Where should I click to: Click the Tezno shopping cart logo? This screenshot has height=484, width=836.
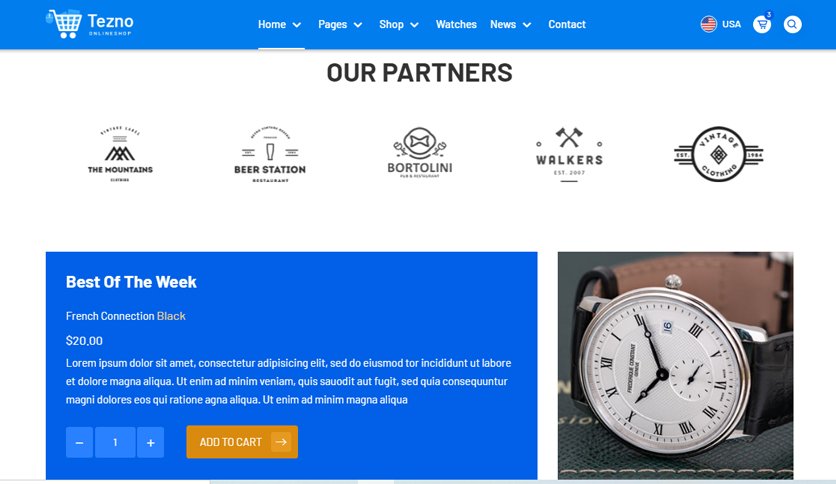(x=90, y=24)
